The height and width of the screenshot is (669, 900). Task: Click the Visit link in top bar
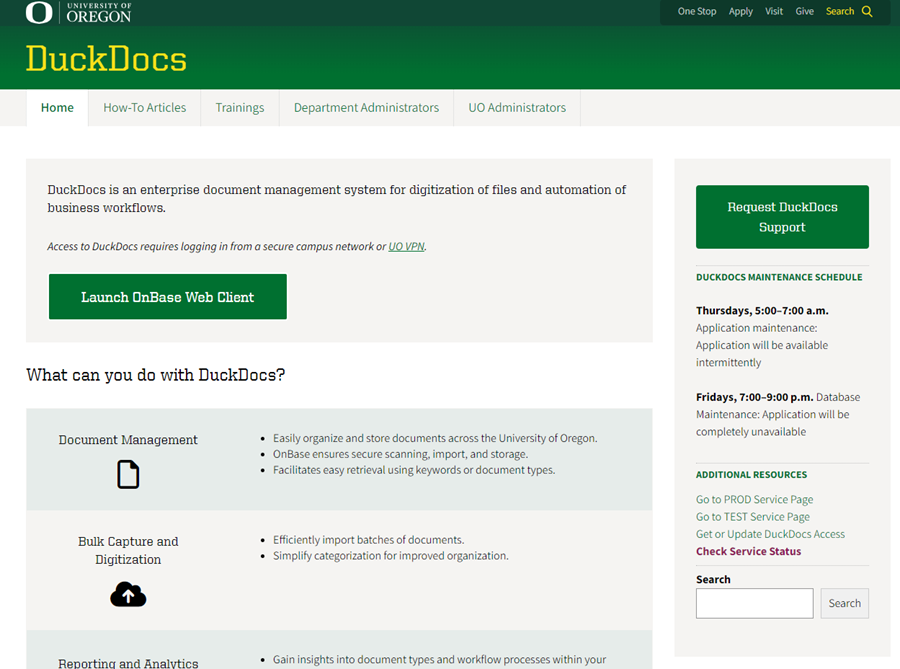coord(774,11)
